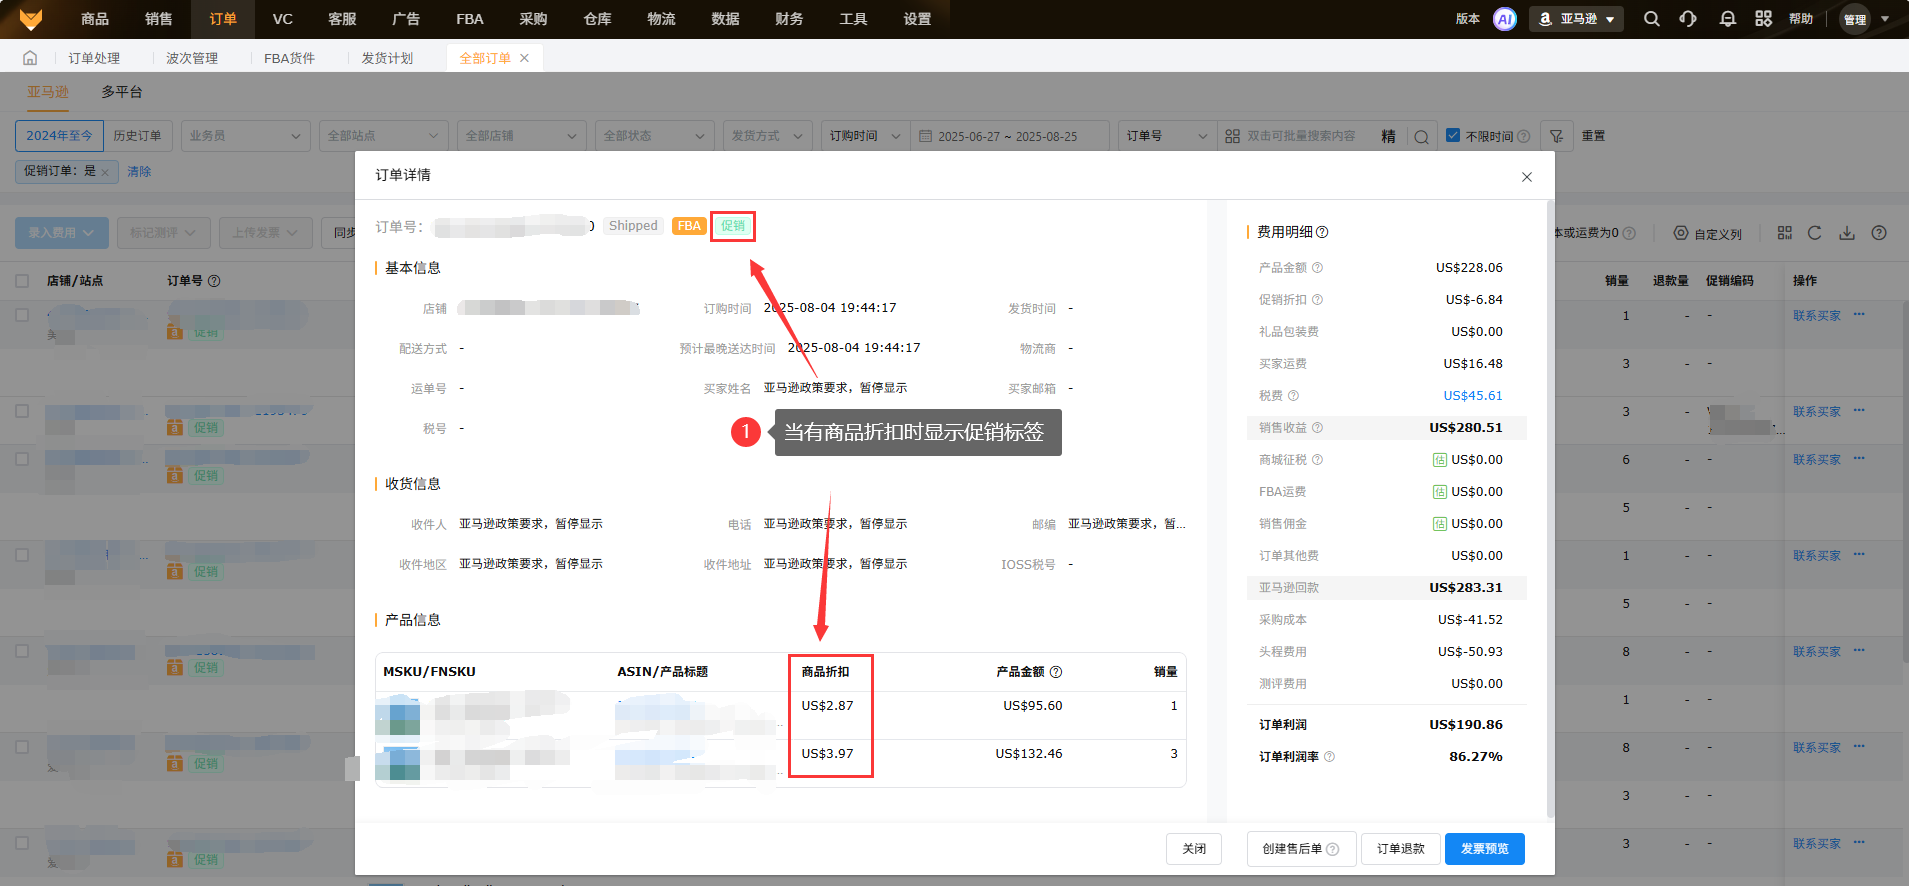1909x886 pixels.
Task: Open global search magnifier in top bar
Action: click(x=1652, y=19)
